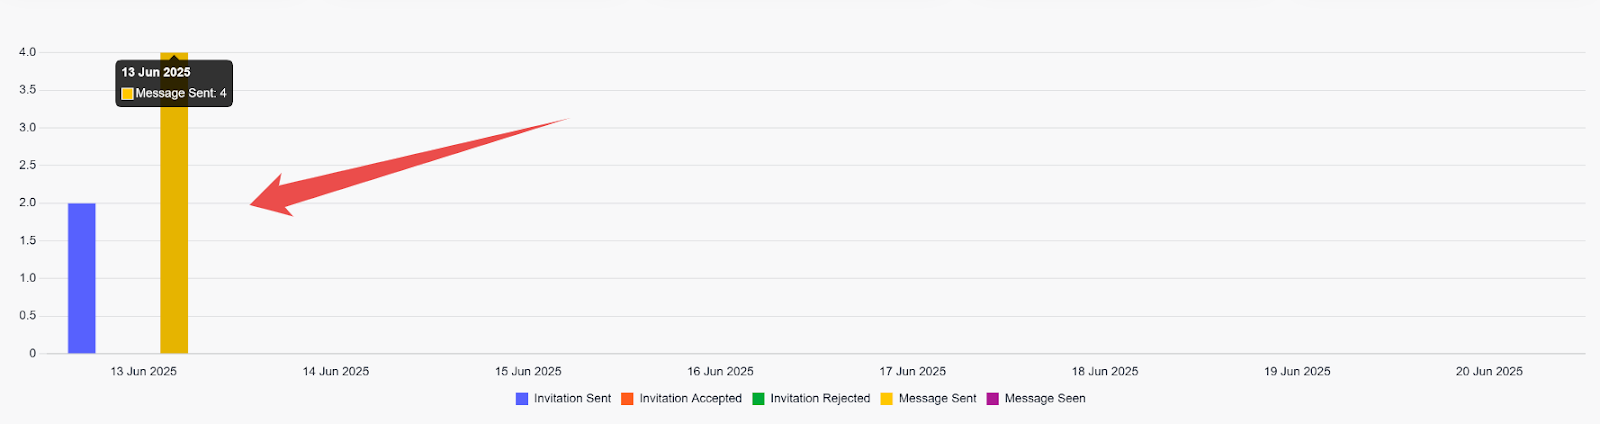Viewport: 1600px width, 424px height.
Task: Select the blue Invitation Sent bar
Action: (82, 278)
